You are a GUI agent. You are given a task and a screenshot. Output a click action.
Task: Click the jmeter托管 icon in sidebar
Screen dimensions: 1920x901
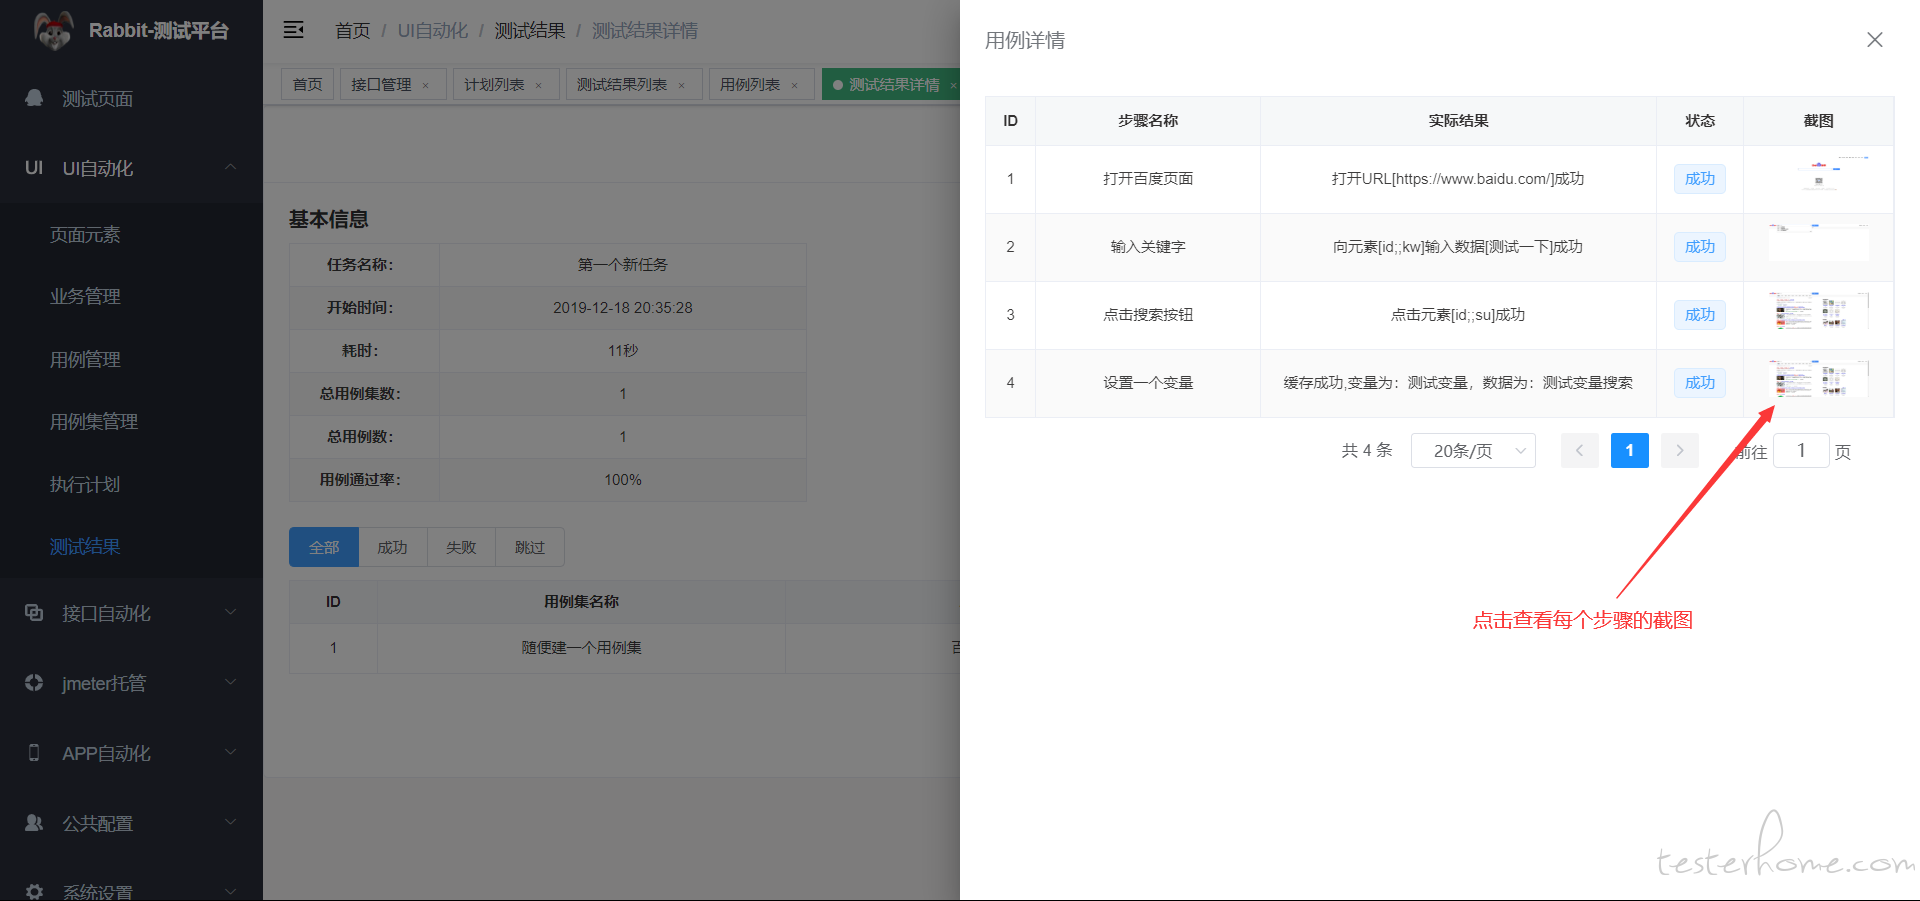pyautogui.click(x=34, y=682)
